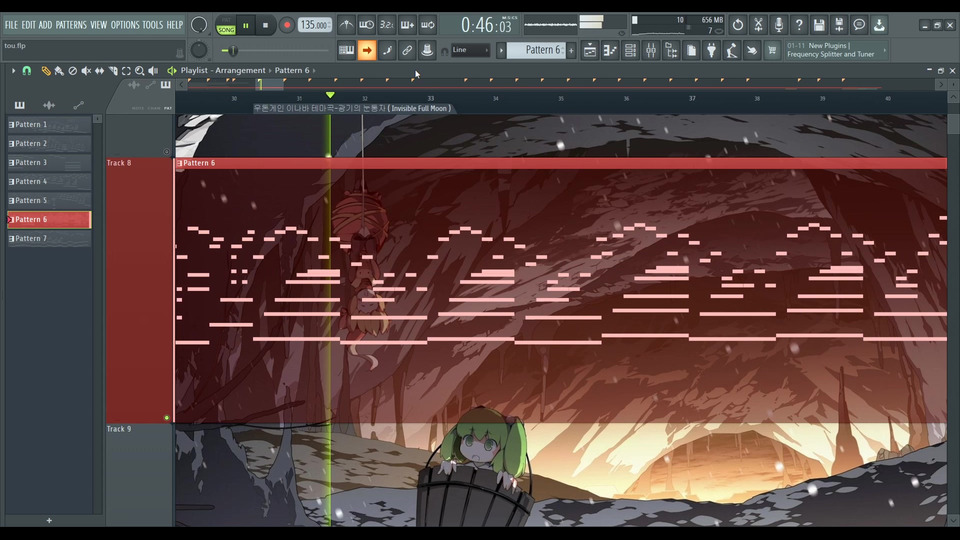Image resolution: width=960 pixels, height=540 pixels.
Task: Toggle the metronome
Action: click(347, 25)
